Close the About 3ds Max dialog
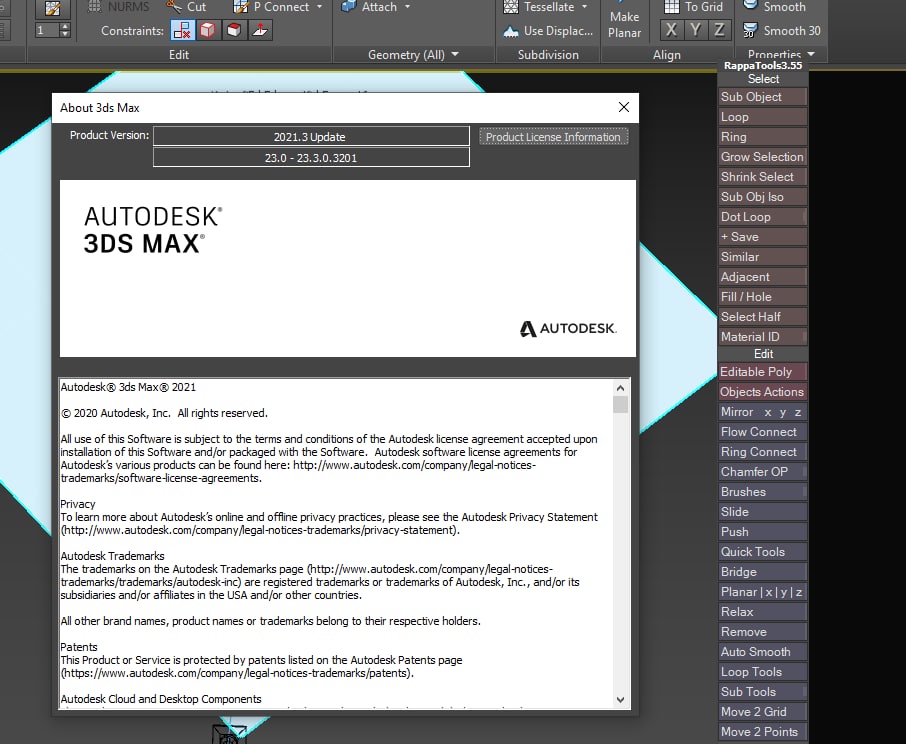This screenshot has width=906, height=744. (x=623, y=107)
